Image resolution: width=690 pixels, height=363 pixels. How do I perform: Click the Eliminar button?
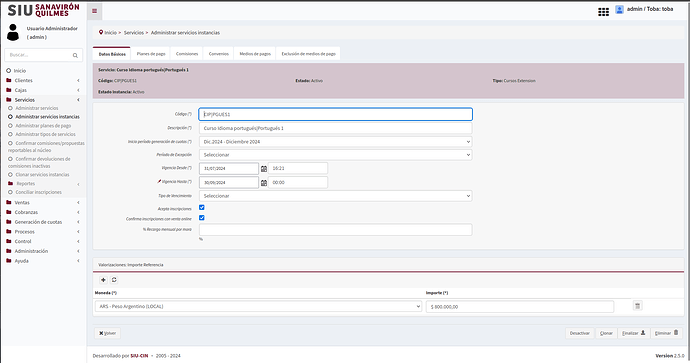pos(666,333)
